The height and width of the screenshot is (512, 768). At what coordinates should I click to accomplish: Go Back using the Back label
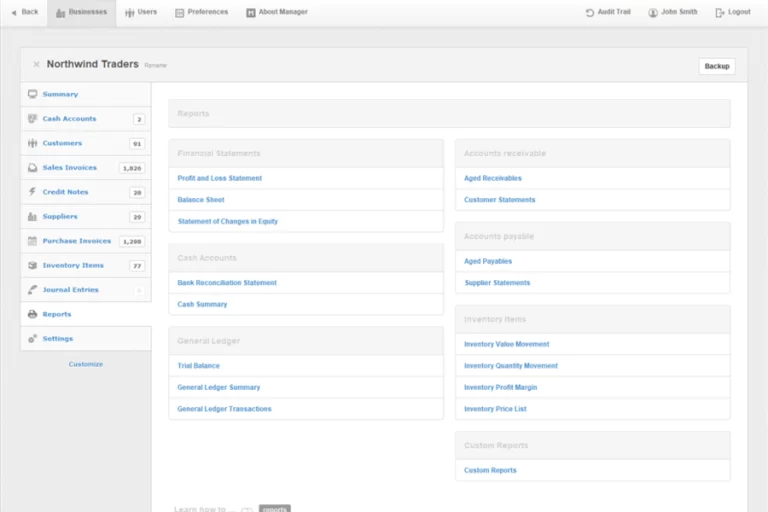(29, 12)
